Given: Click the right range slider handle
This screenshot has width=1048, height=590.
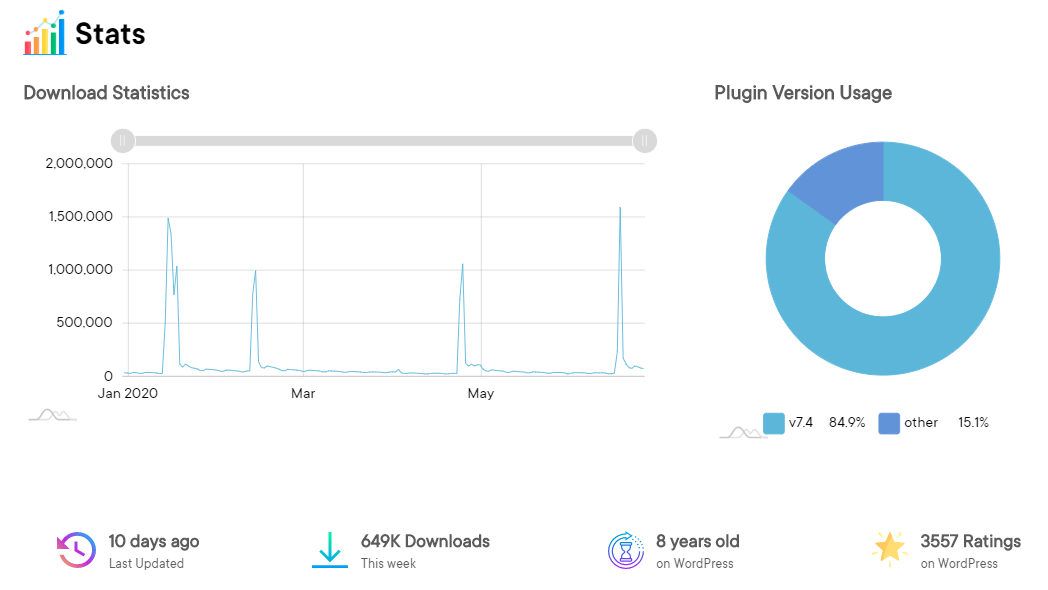Looking at the screenshot, I should [x=645, y=141].
